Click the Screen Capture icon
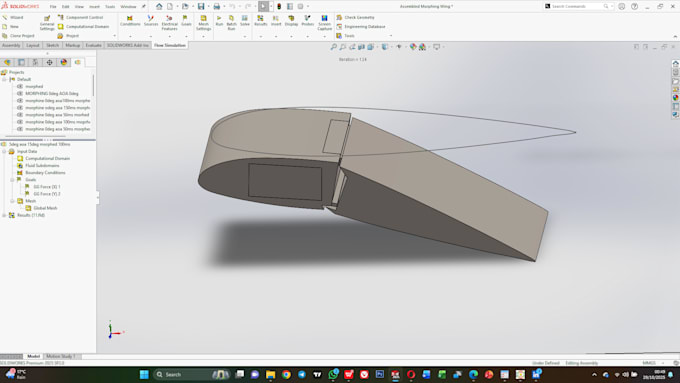The height and width of the screenshot is (383, 680). [x=324, y=22]
